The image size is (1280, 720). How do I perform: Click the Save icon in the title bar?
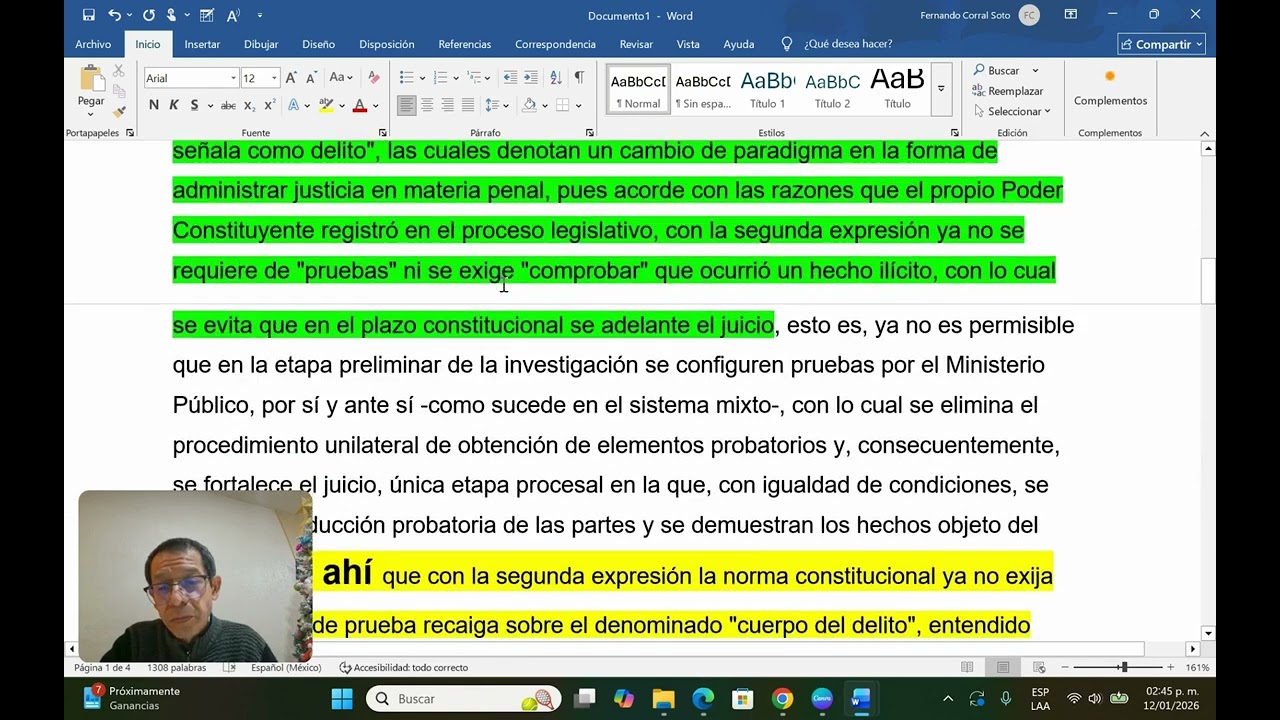point(89,15)
